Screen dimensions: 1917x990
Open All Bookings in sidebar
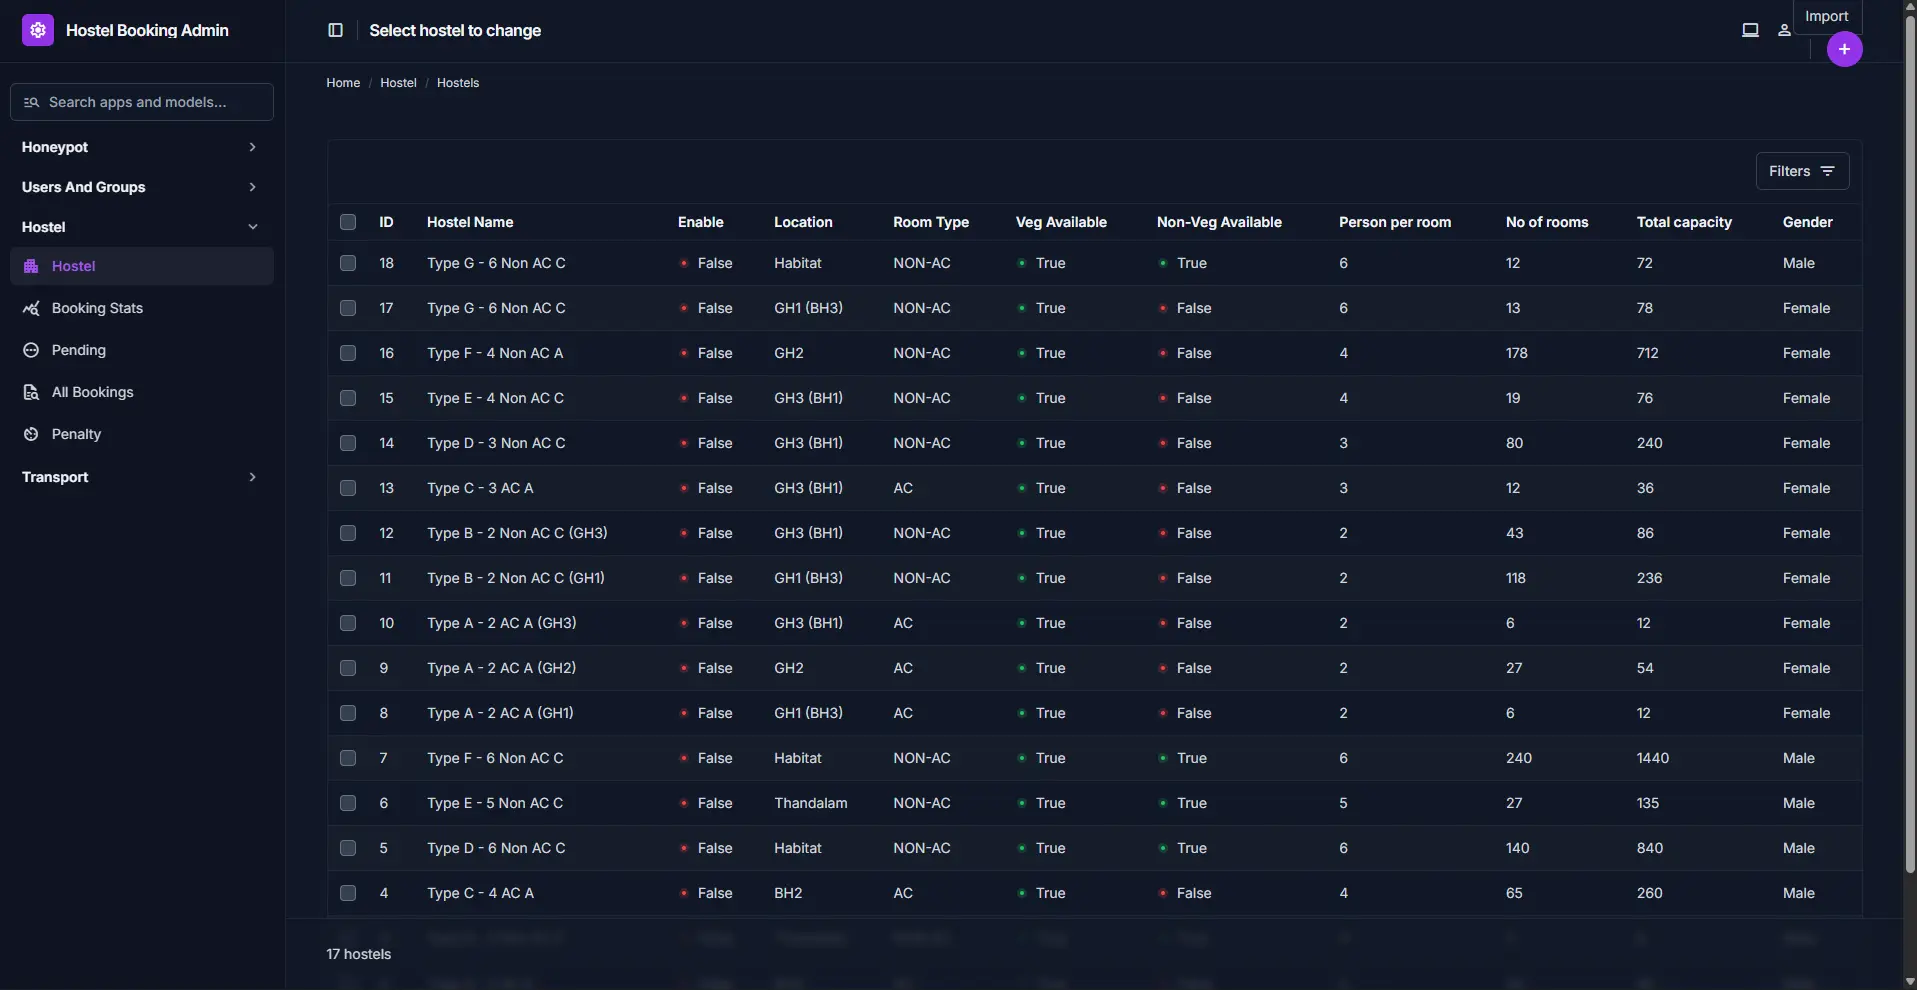coord(92,392)
